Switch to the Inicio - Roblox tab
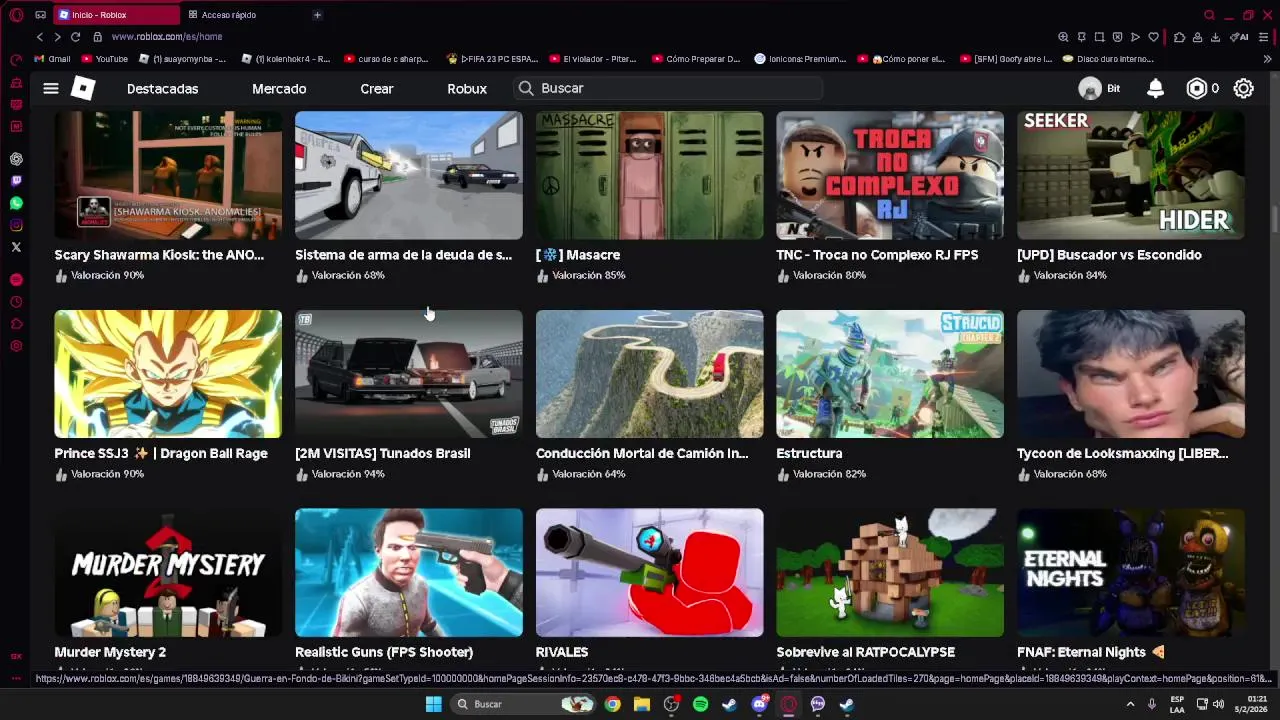The height and width of the screenshot is (720, 1280). click(116, 15)
